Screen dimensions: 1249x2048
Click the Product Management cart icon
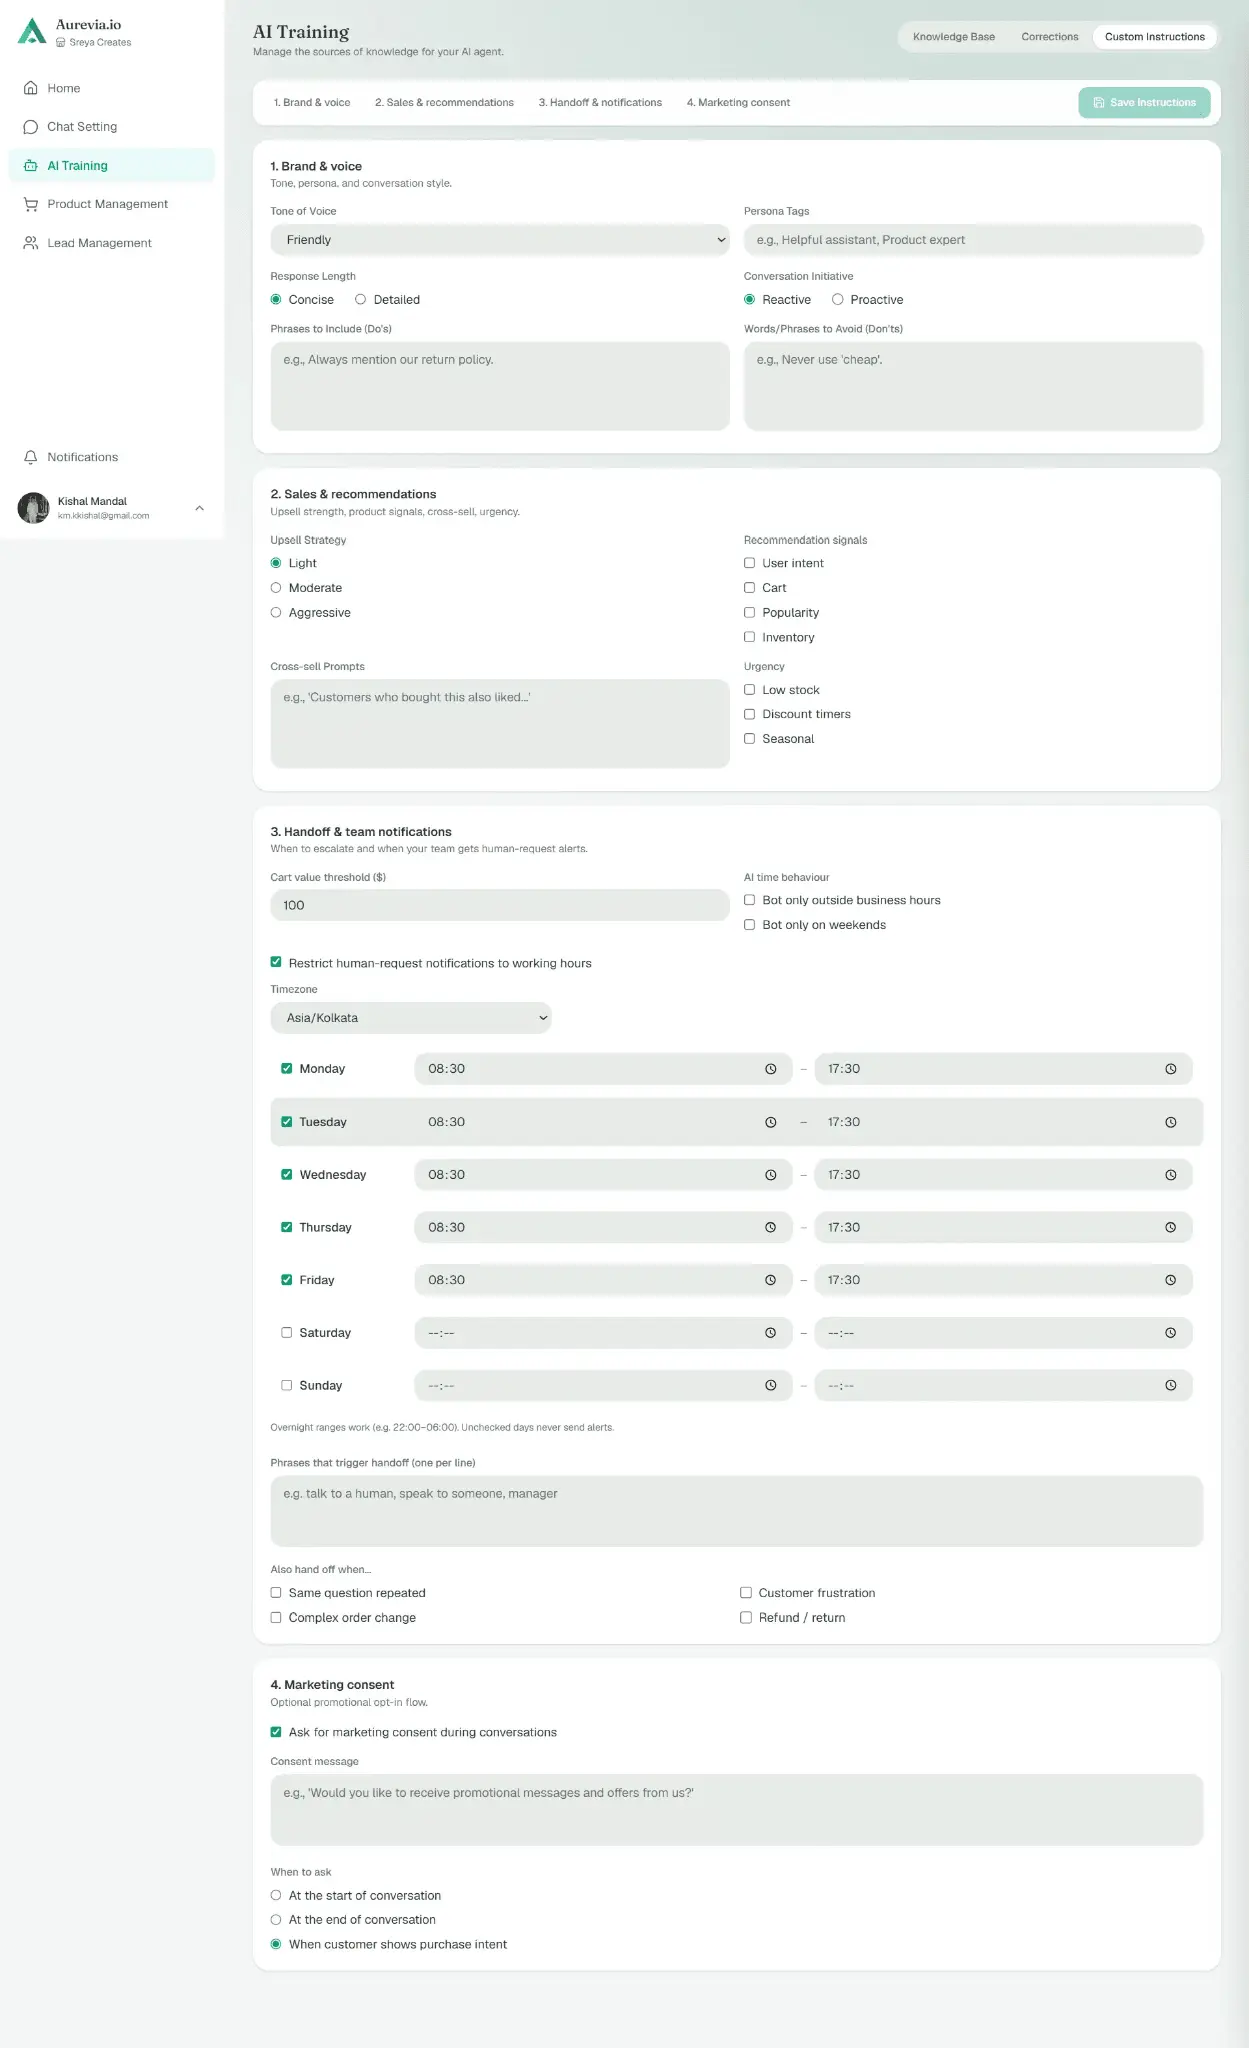coord(31,204)
